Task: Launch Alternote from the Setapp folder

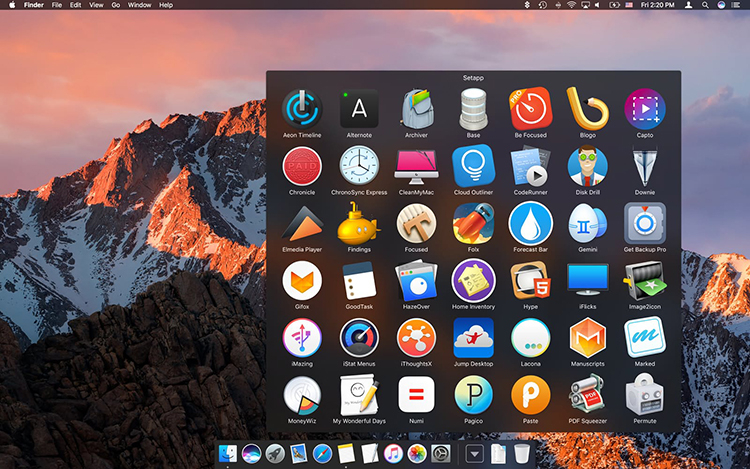Action: (x=359, y=109)
